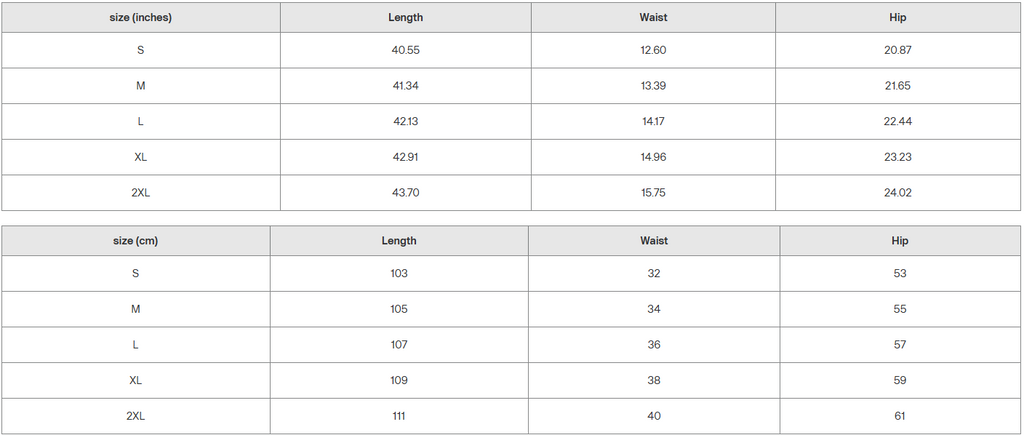This screenshot has width=1024, height=435.
Task: Select the 15.75 waist cell
Action: (x=653, y=192)
